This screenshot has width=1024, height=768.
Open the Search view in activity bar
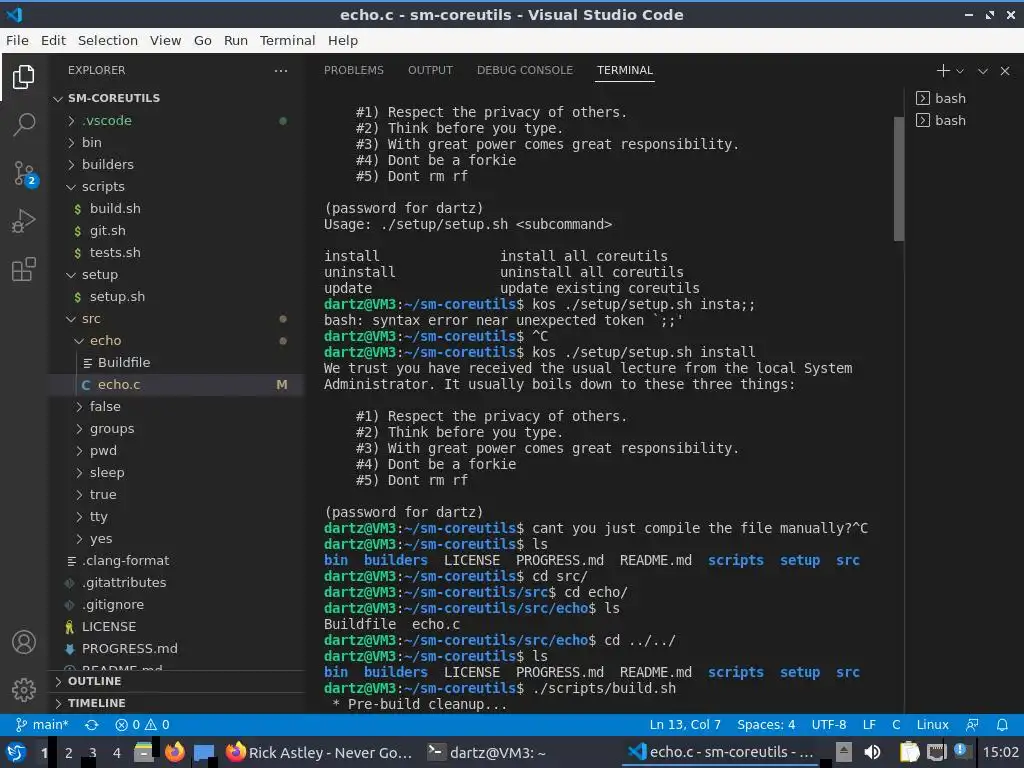[x=24, y=124]
